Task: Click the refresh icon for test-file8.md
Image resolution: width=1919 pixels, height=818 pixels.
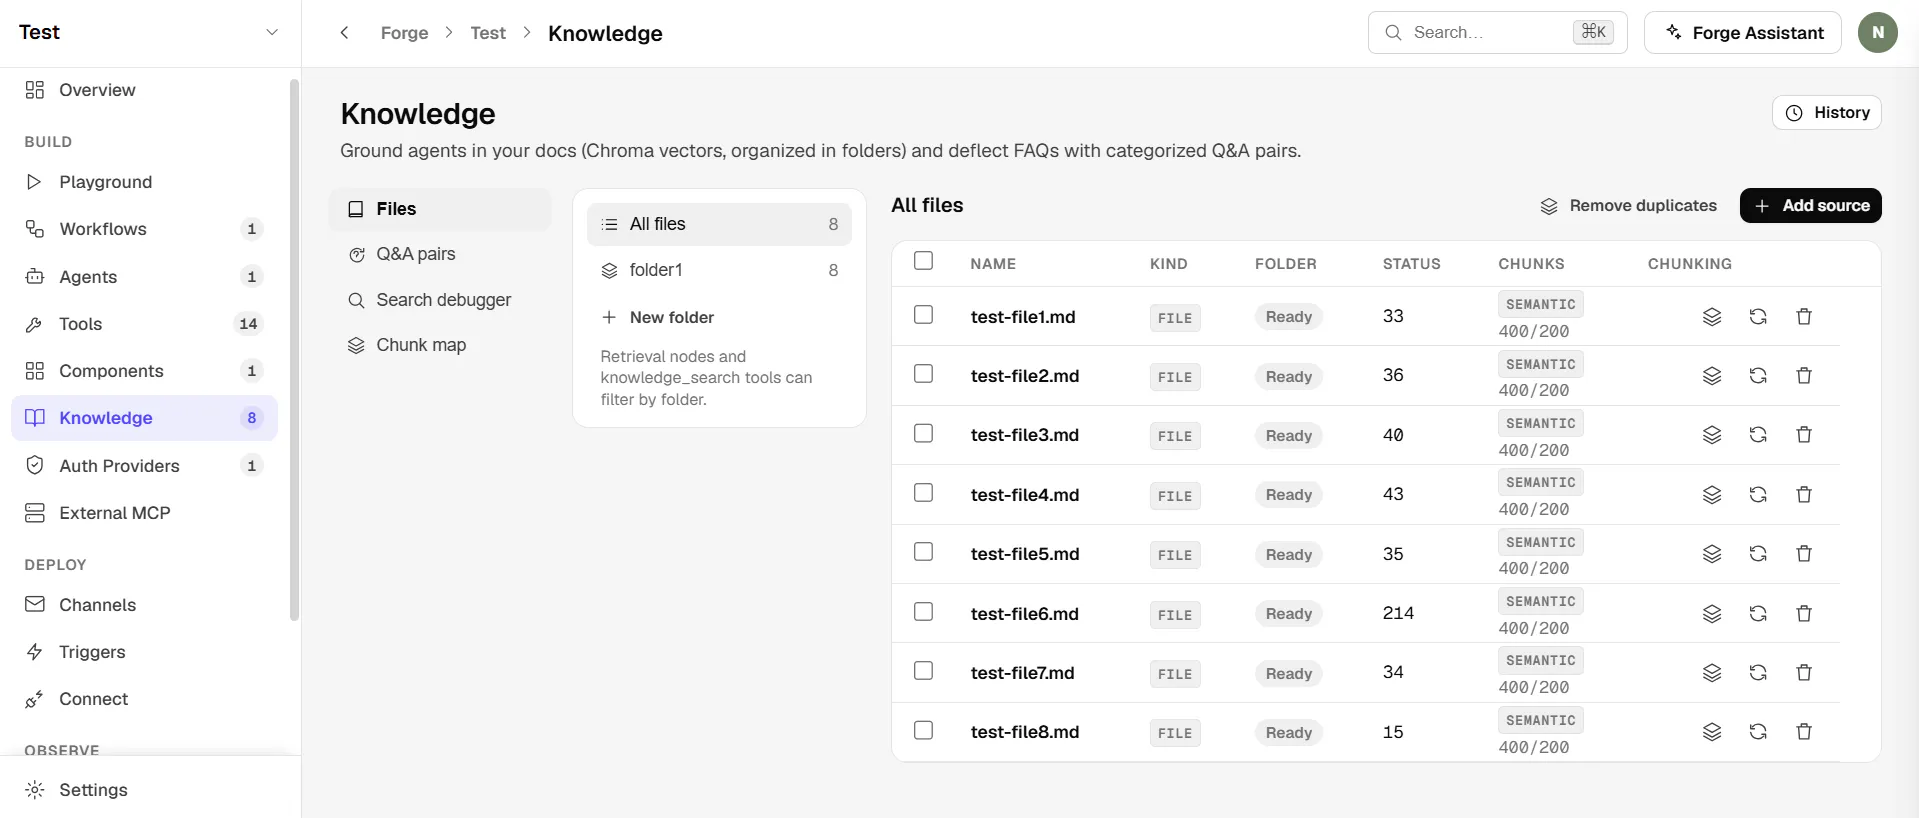Action: (x=1758, y=732)
